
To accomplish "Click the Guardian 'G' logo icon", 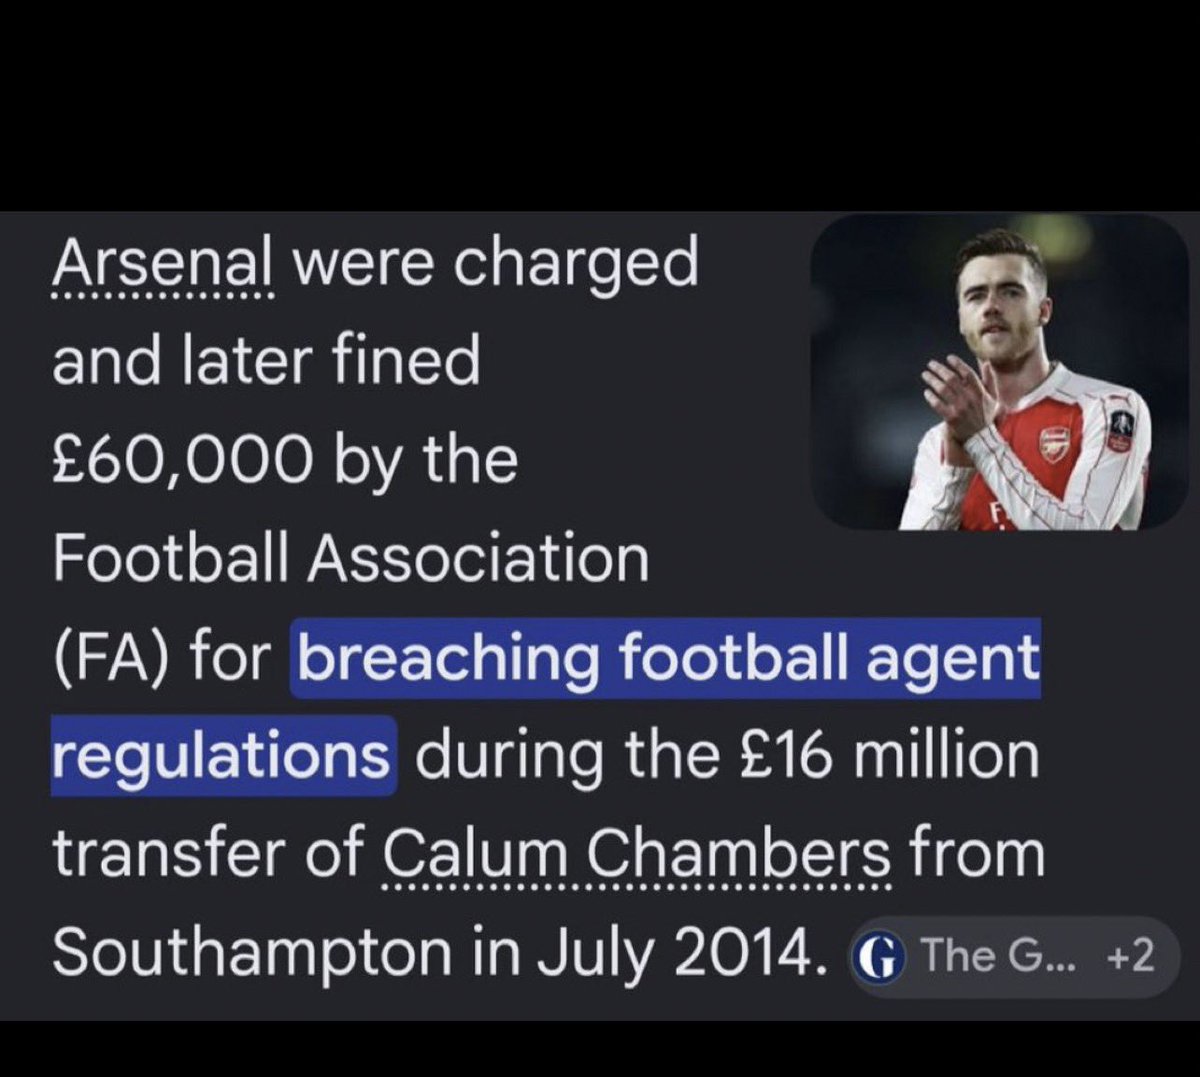I will (877, 957).
